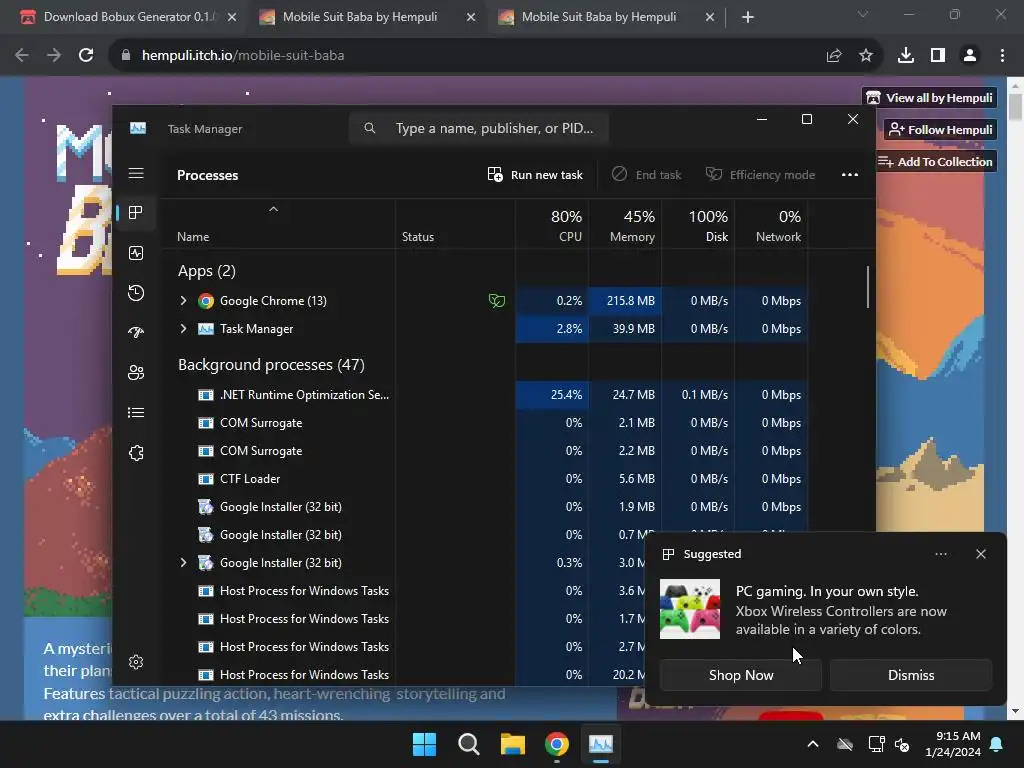
Task: Open clock showing 9:15 AM
Action: pos(953,744)
